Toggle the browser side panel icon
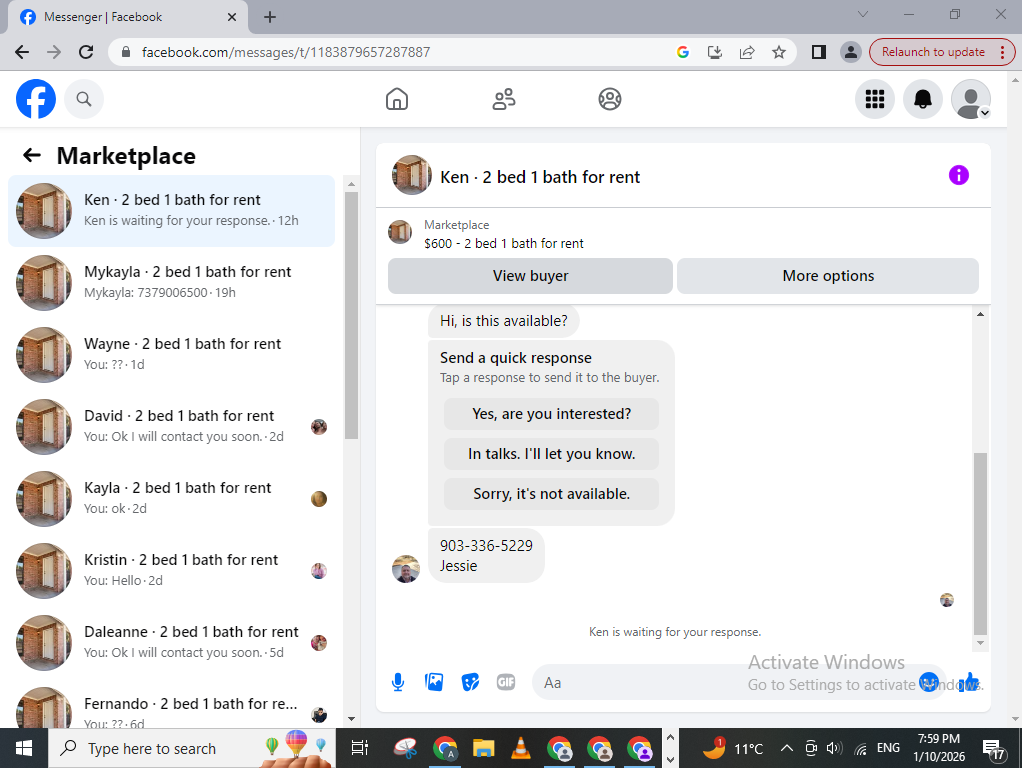 (819, 52)
